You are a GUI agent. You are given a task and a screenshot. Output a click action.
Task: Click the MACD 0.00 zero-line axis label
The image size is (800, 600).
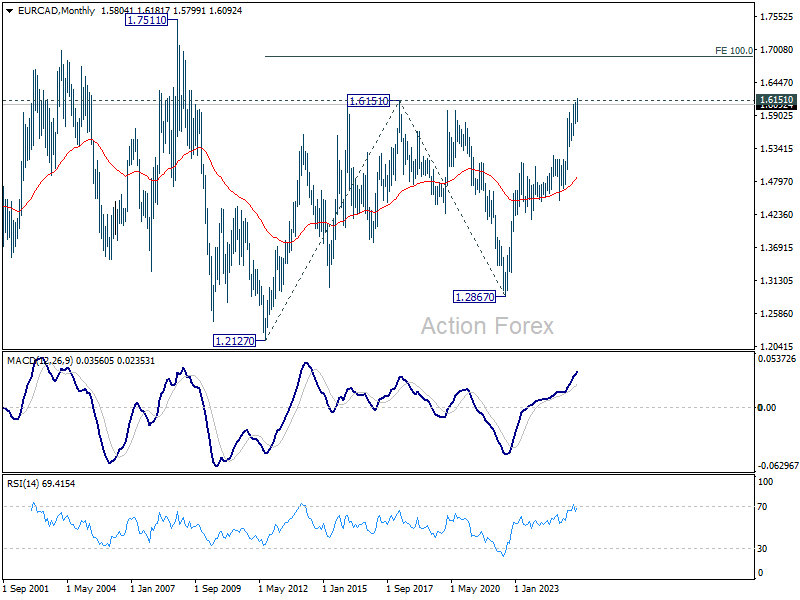click(767, 407)
